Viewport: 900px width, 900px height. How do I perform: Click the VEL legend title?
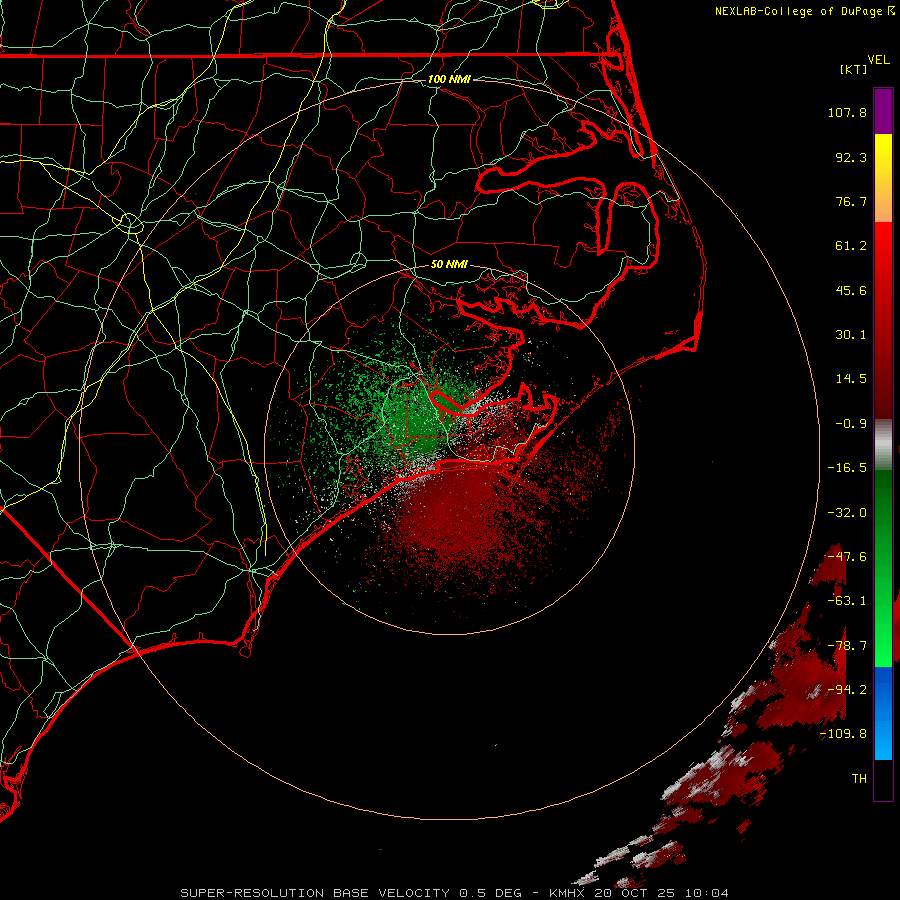click(878, 60)
